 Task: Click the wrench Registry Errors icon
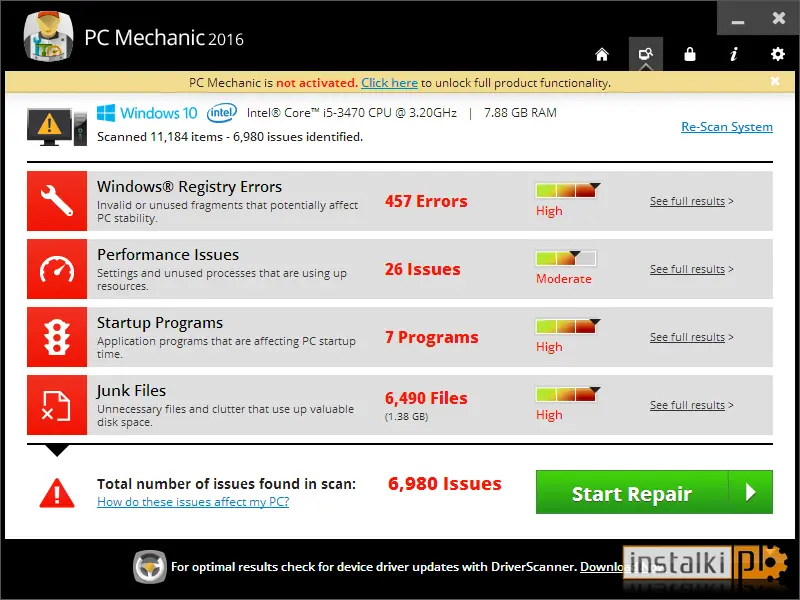[57, 201]
